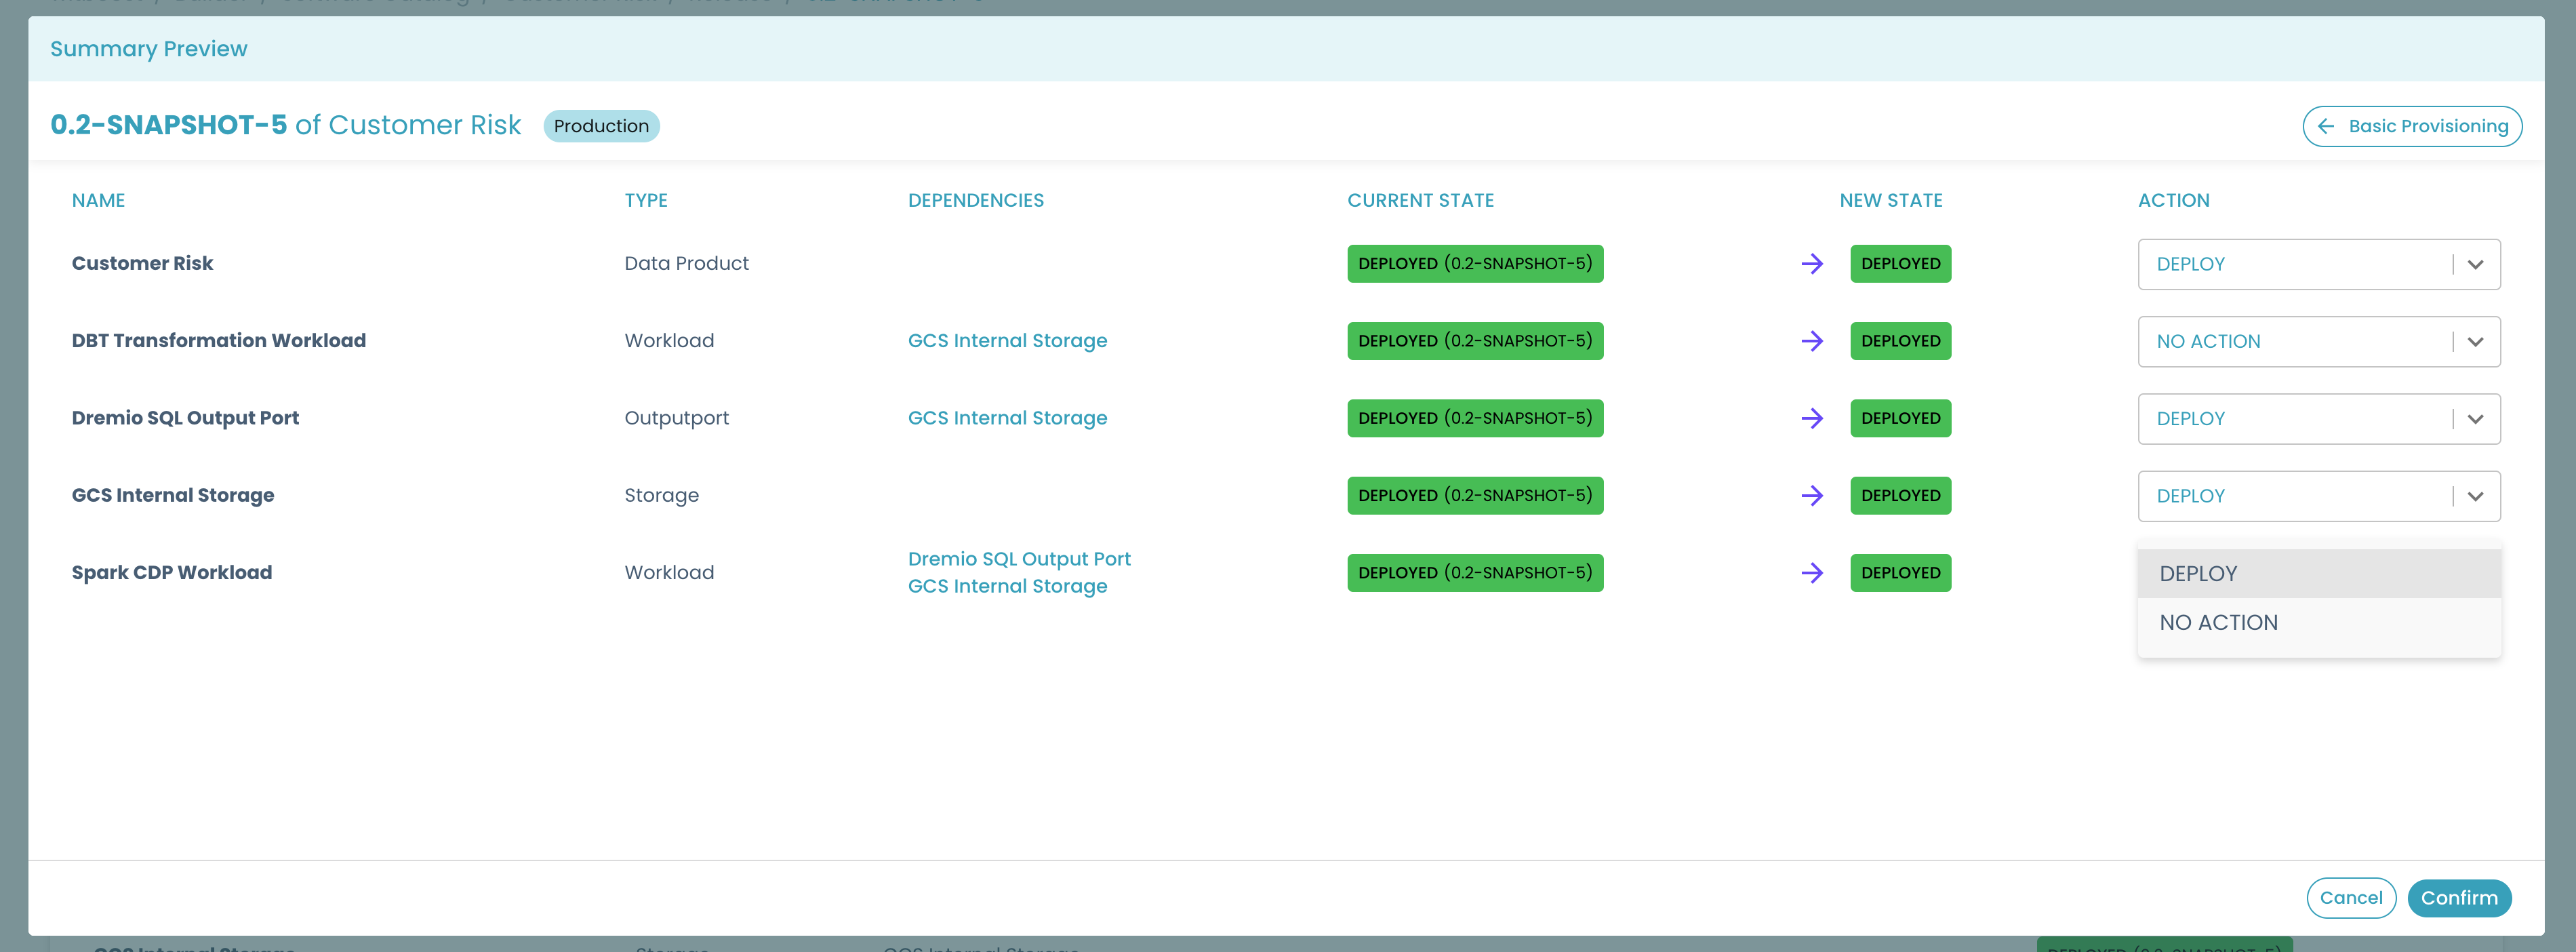The height and width of the screenshot is (952, 2576).
Task: Click the NAME column header
Action: [98, 200]
